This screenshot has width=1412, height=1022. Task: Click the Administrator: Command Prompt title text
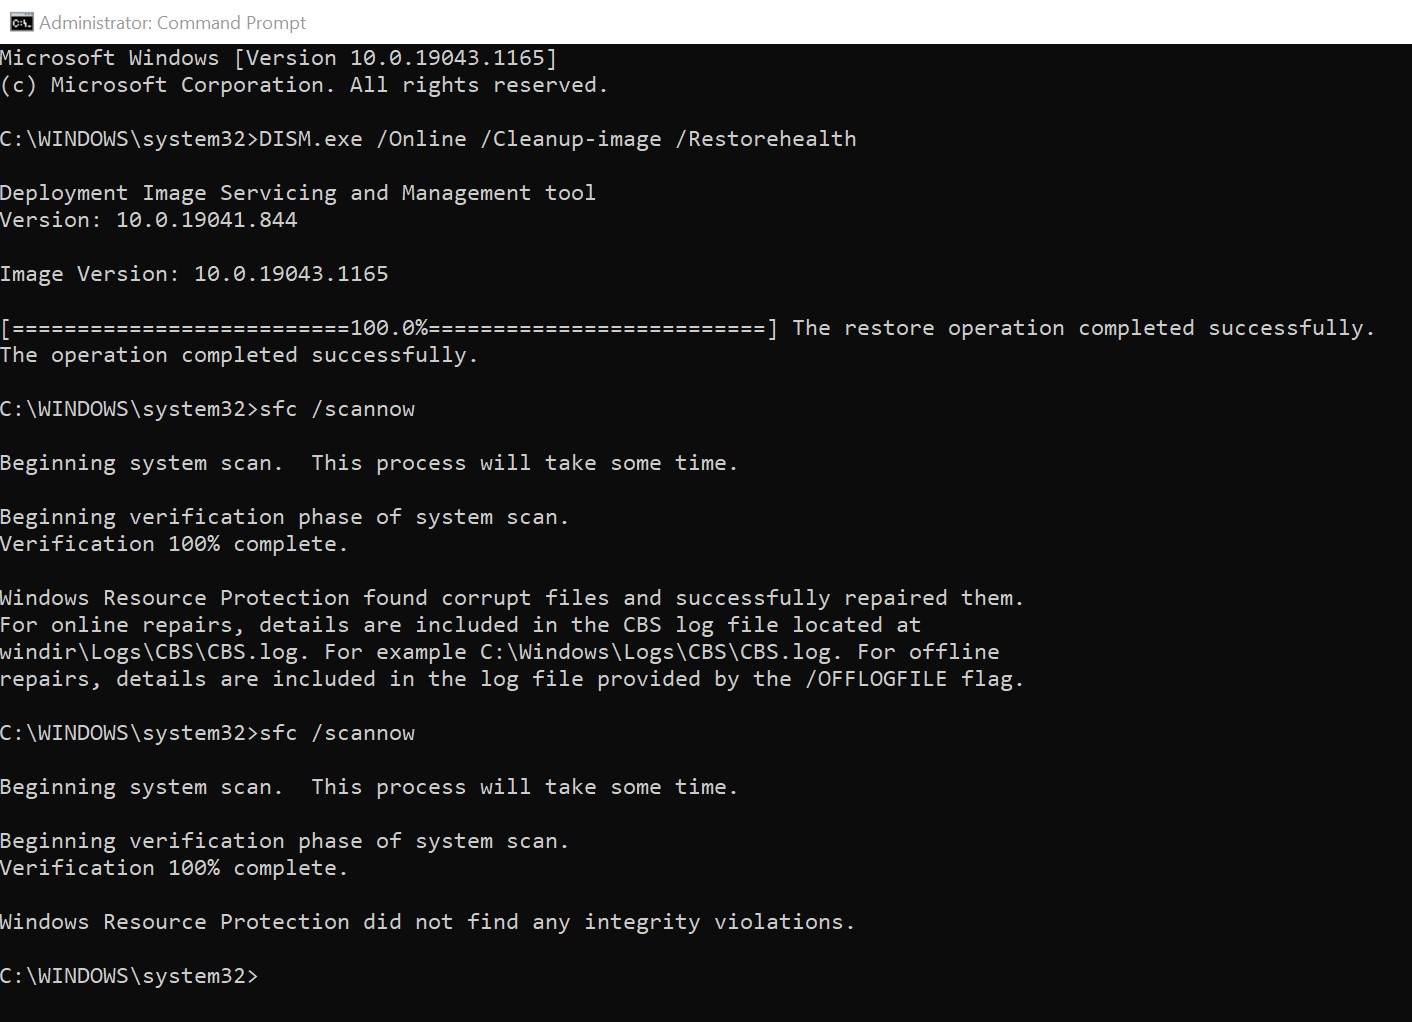click(173, 22)
